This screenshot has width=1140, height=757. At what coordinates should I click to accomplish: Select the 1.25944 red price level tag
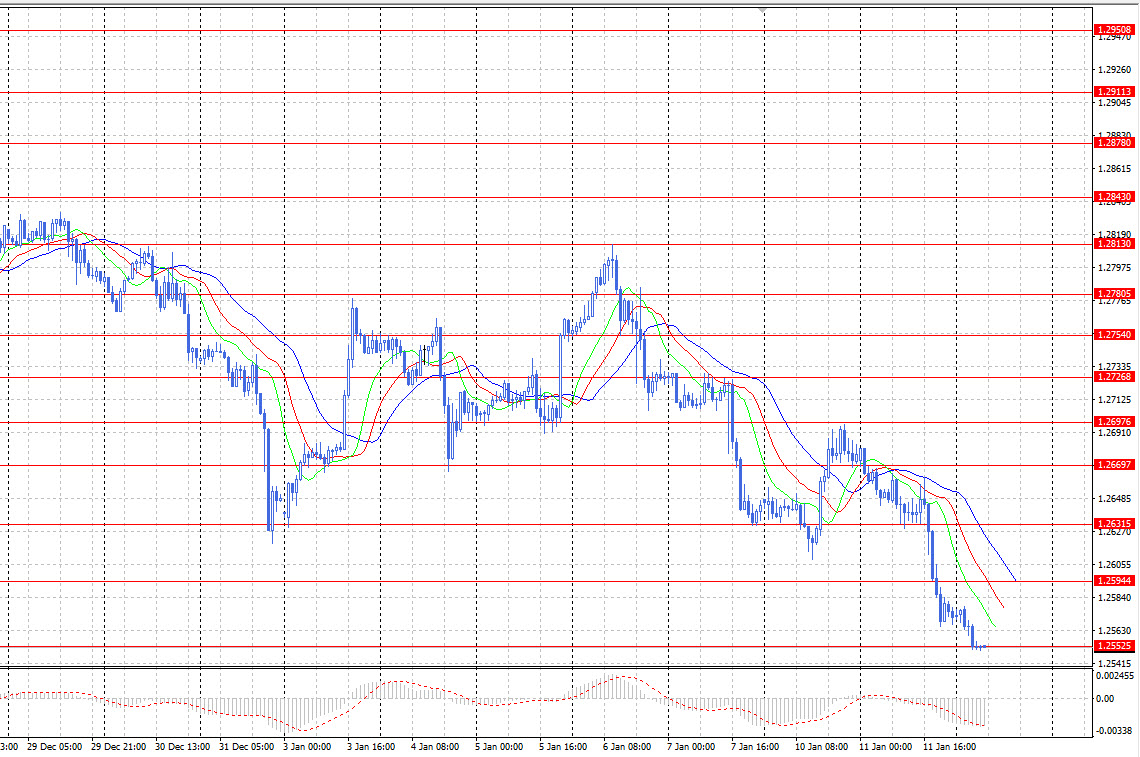(x=1114, y=580)
